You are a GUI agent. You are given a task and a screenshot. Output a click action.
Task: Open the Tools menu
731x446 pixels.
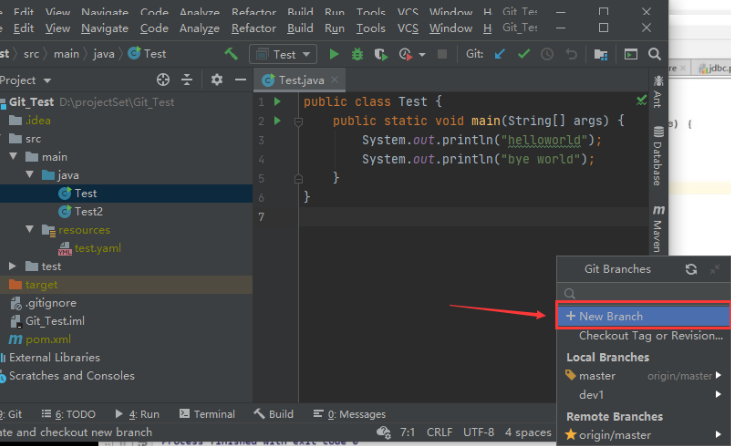click(x=371, y=28)
